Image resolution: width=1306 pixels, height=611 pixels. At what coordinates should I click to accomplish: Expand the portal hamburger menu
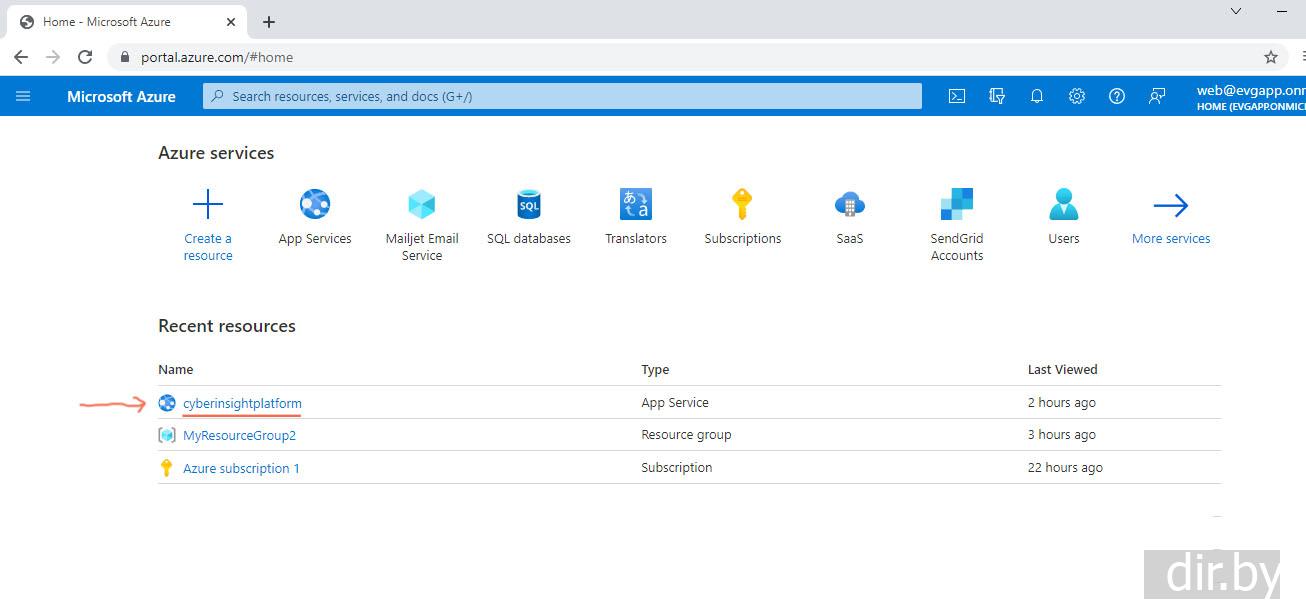click(24, 96)
